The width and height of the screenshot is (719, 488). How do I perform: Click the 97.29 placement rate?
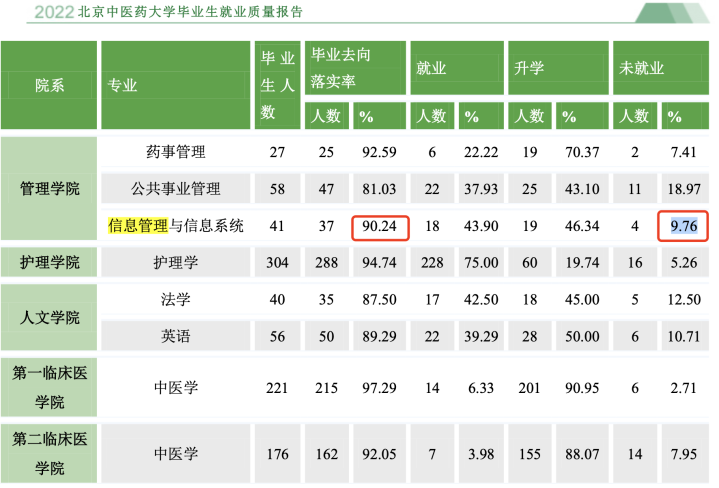(379, 388)
